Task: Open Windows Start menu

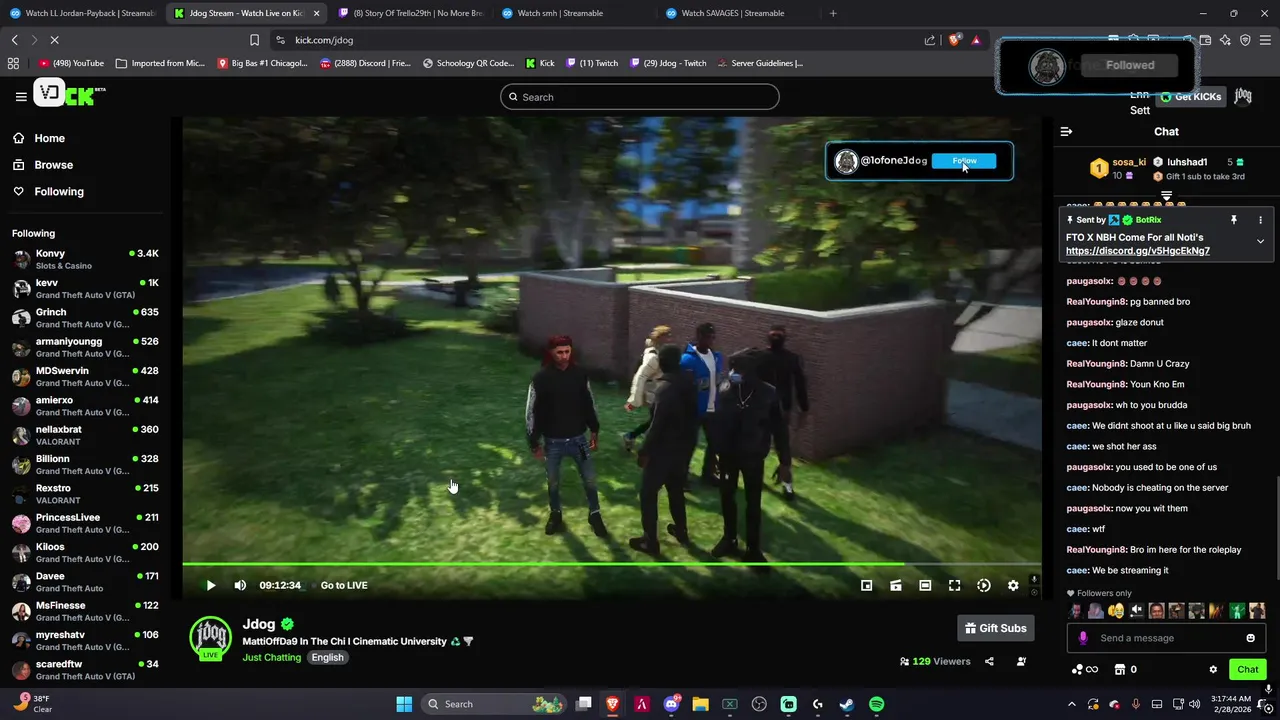Action: click(404, 704)
